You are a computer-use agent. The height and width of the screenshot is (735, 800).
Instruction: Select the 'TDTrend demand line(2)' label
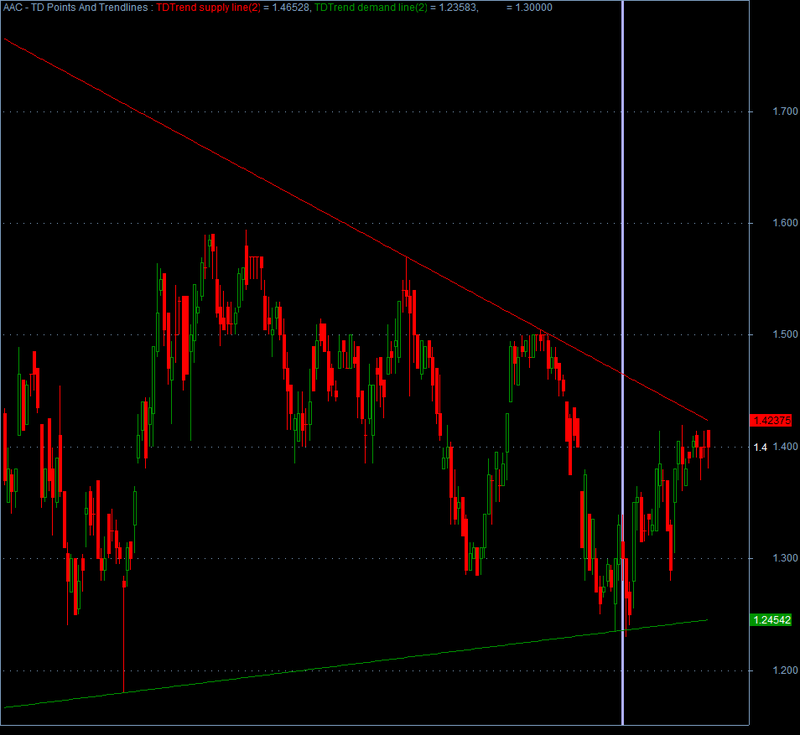point(371,8)
